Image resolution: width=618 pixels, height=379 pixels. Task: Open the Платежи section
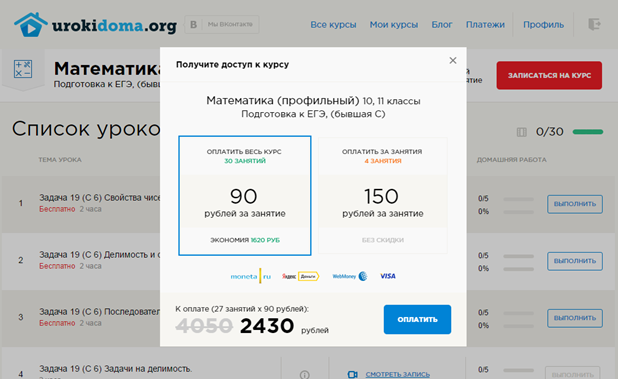[485, 25]
